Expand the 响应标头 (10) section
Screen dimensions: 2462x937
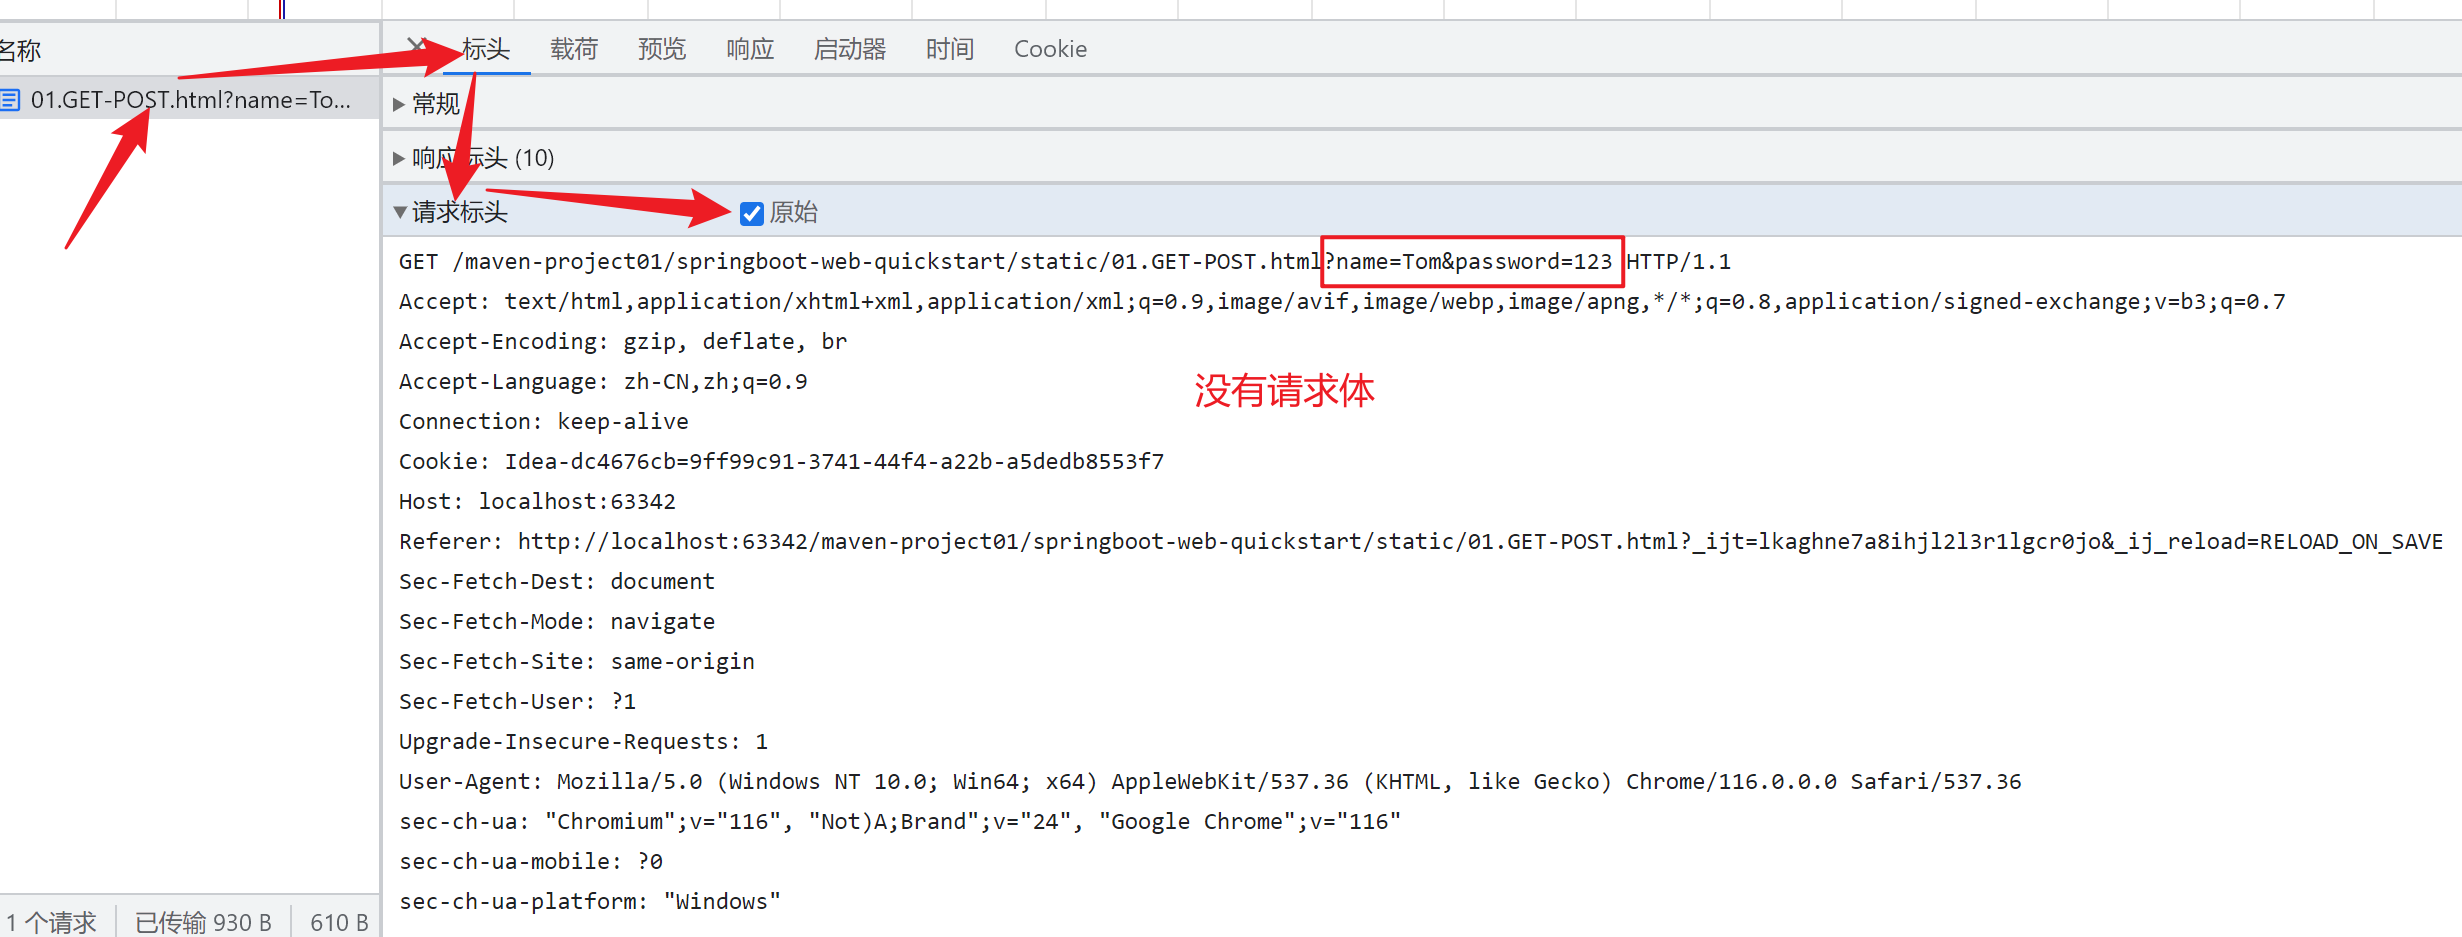(x=474, y=158)
